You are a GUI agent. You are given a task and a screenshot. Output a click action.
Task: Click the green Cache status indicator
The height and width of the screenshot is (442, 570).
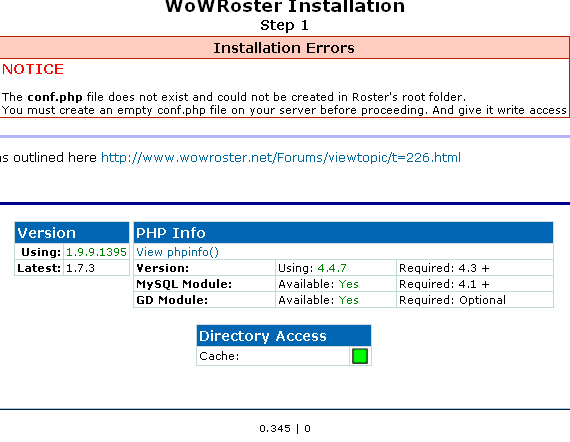click(360, 356)
